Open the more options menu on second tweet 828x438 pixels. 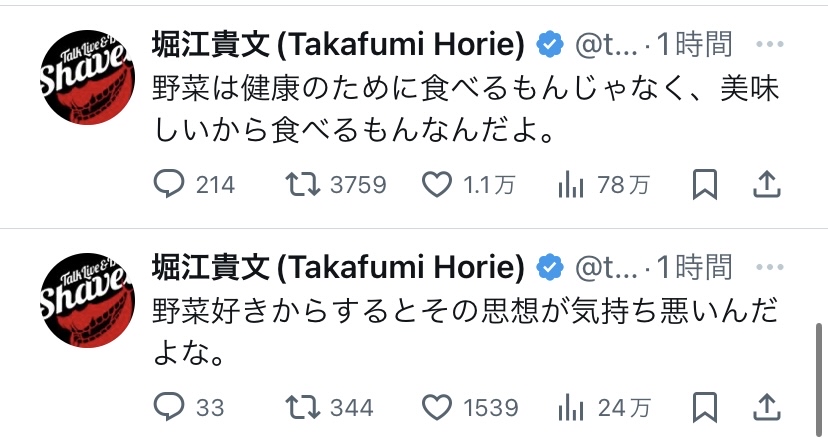tap(769, 267)
